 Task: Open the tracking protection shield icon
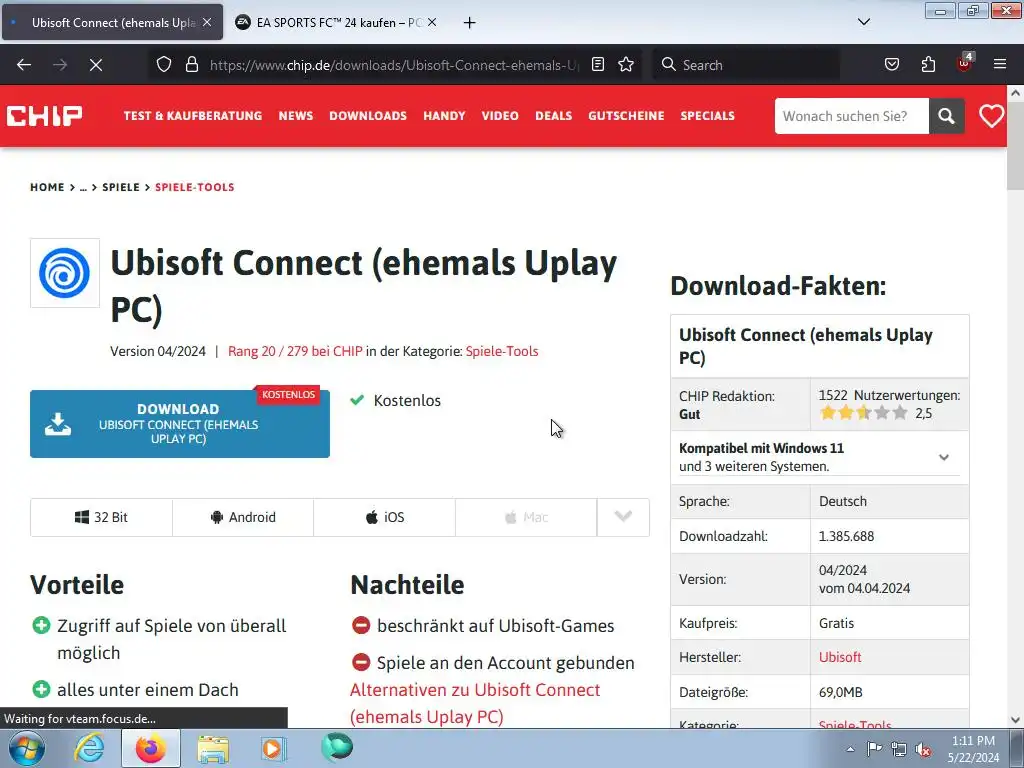tap(164, 65)
